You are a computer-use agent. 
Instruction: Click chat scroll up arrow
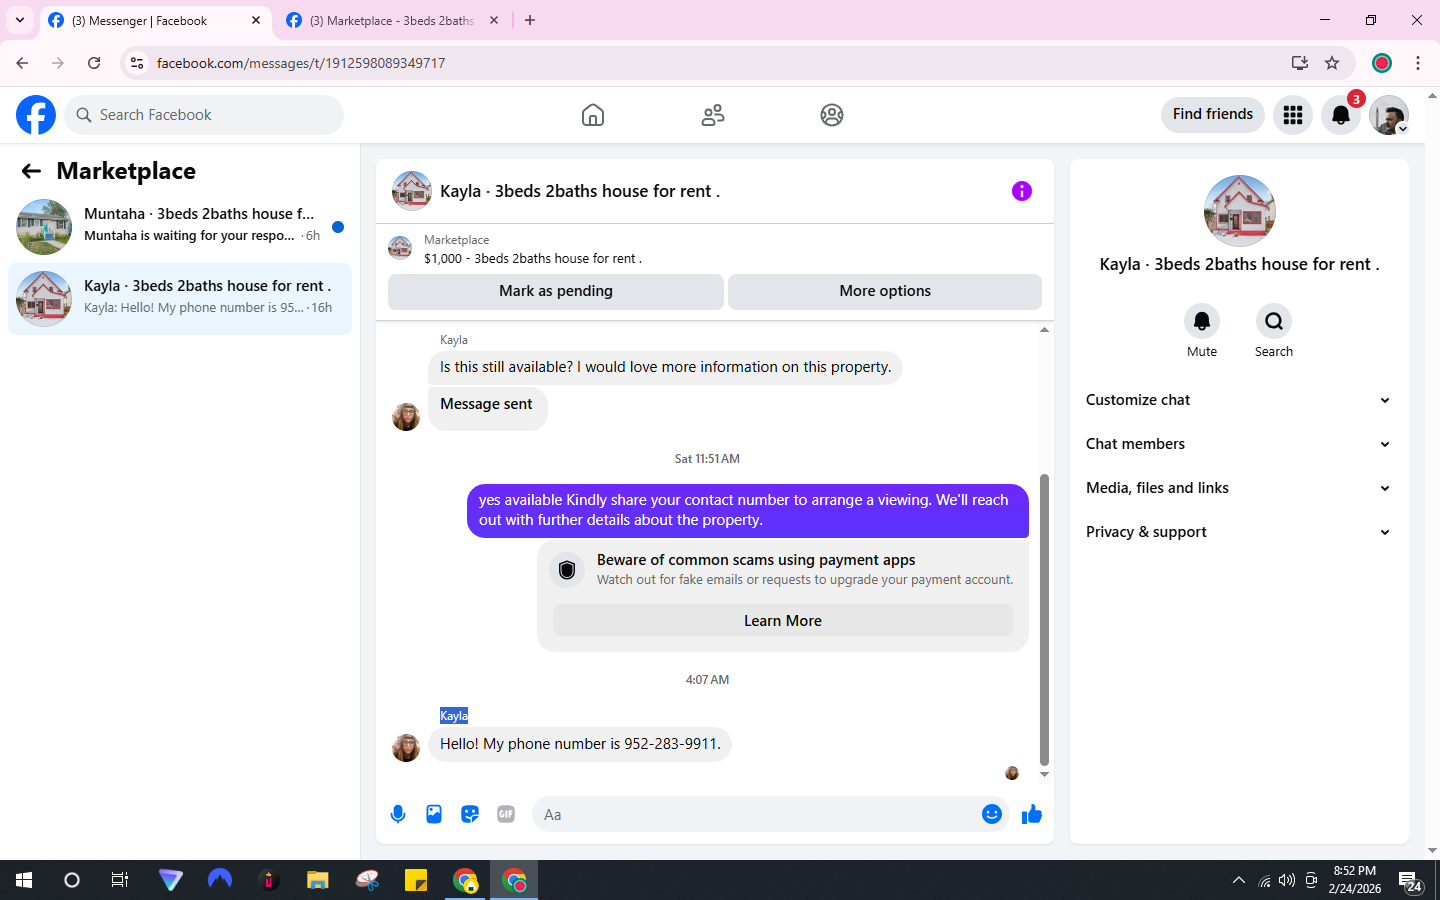(1044, 329)
